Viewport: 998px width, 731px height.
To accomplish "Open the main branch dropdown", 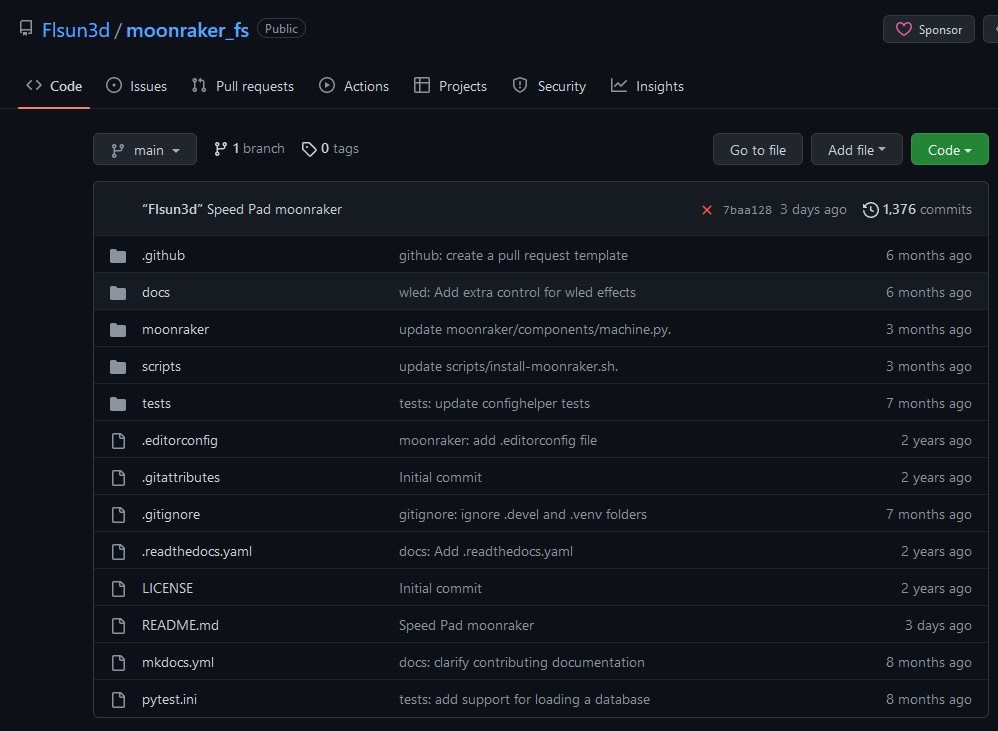I will pos(145,150).
